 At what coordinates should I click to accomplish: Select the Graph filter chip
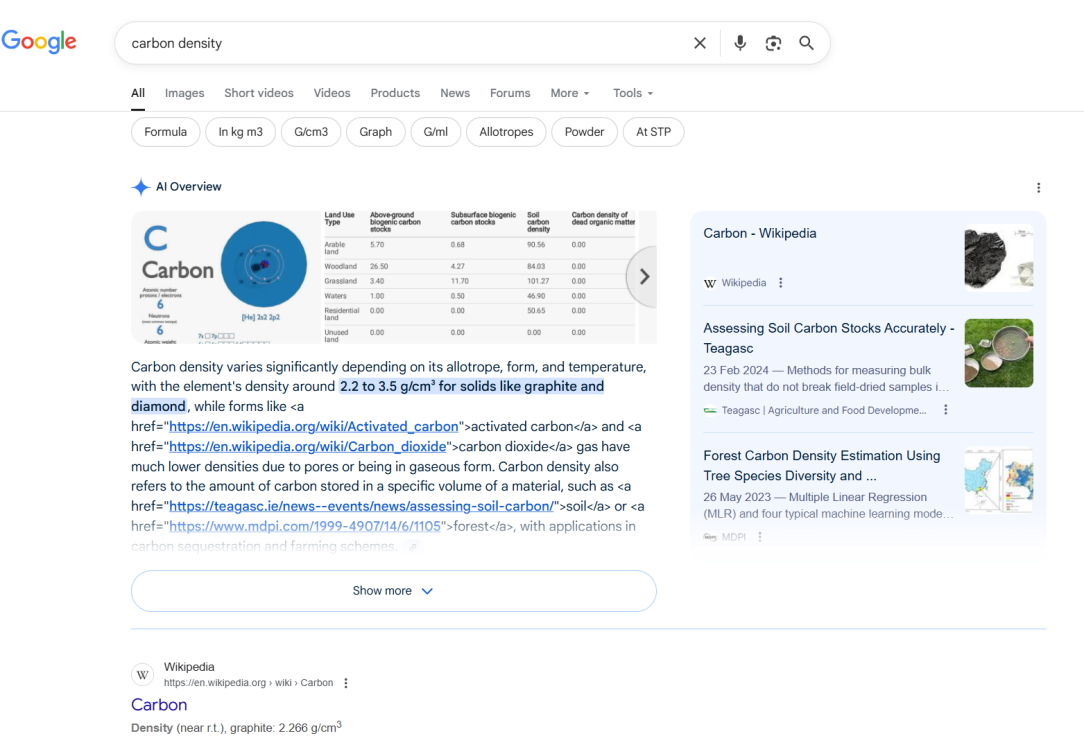click(x=375, y=132)
